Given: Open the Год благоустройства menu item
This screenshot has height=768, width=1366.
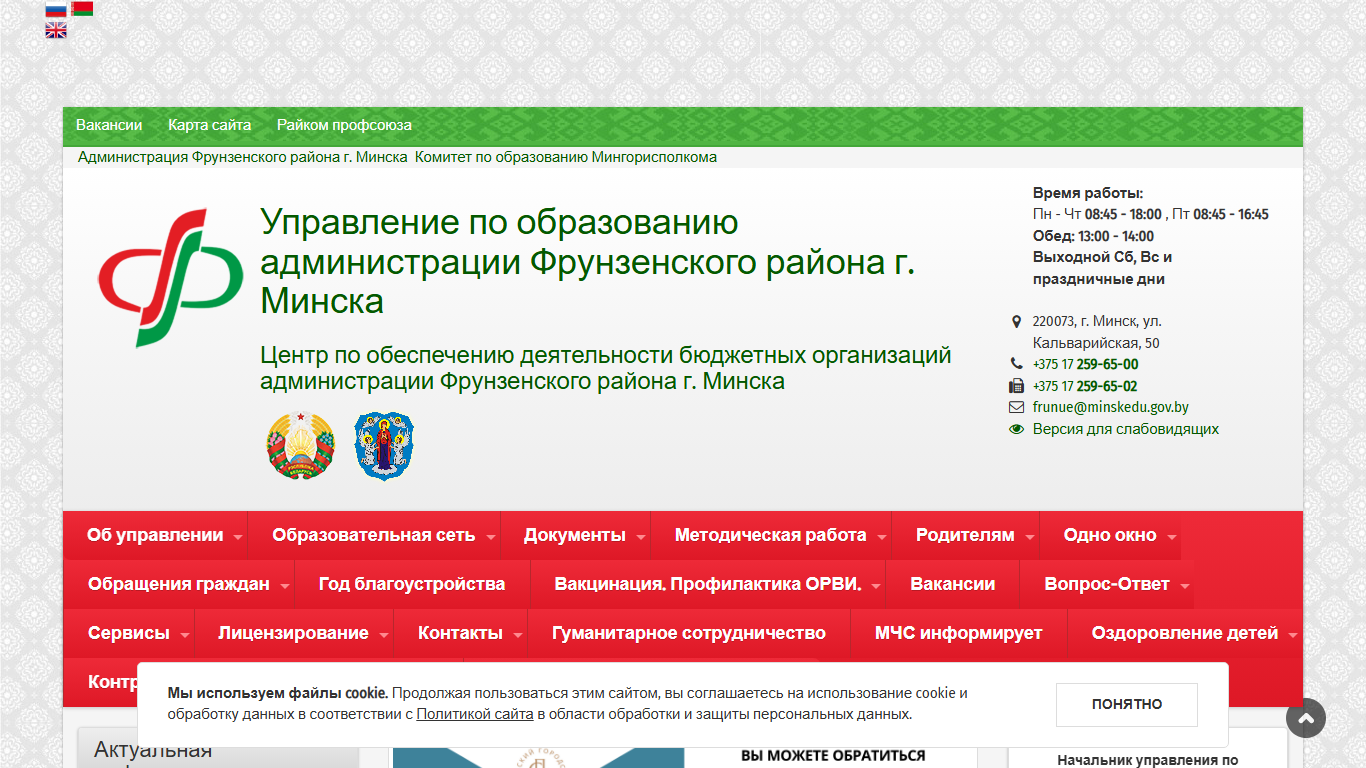Looking at the screenshot, I should tap(412, 584).
